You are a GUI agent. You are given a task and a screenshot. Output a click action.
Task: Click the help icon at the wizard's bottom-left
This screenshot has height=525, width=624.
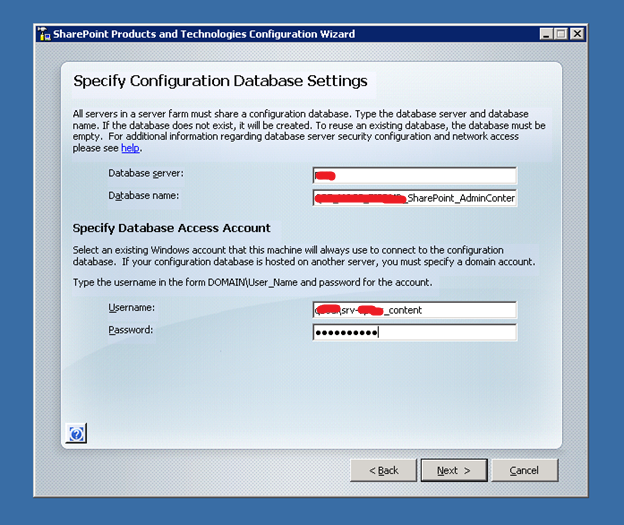click(x=76, y=433)
